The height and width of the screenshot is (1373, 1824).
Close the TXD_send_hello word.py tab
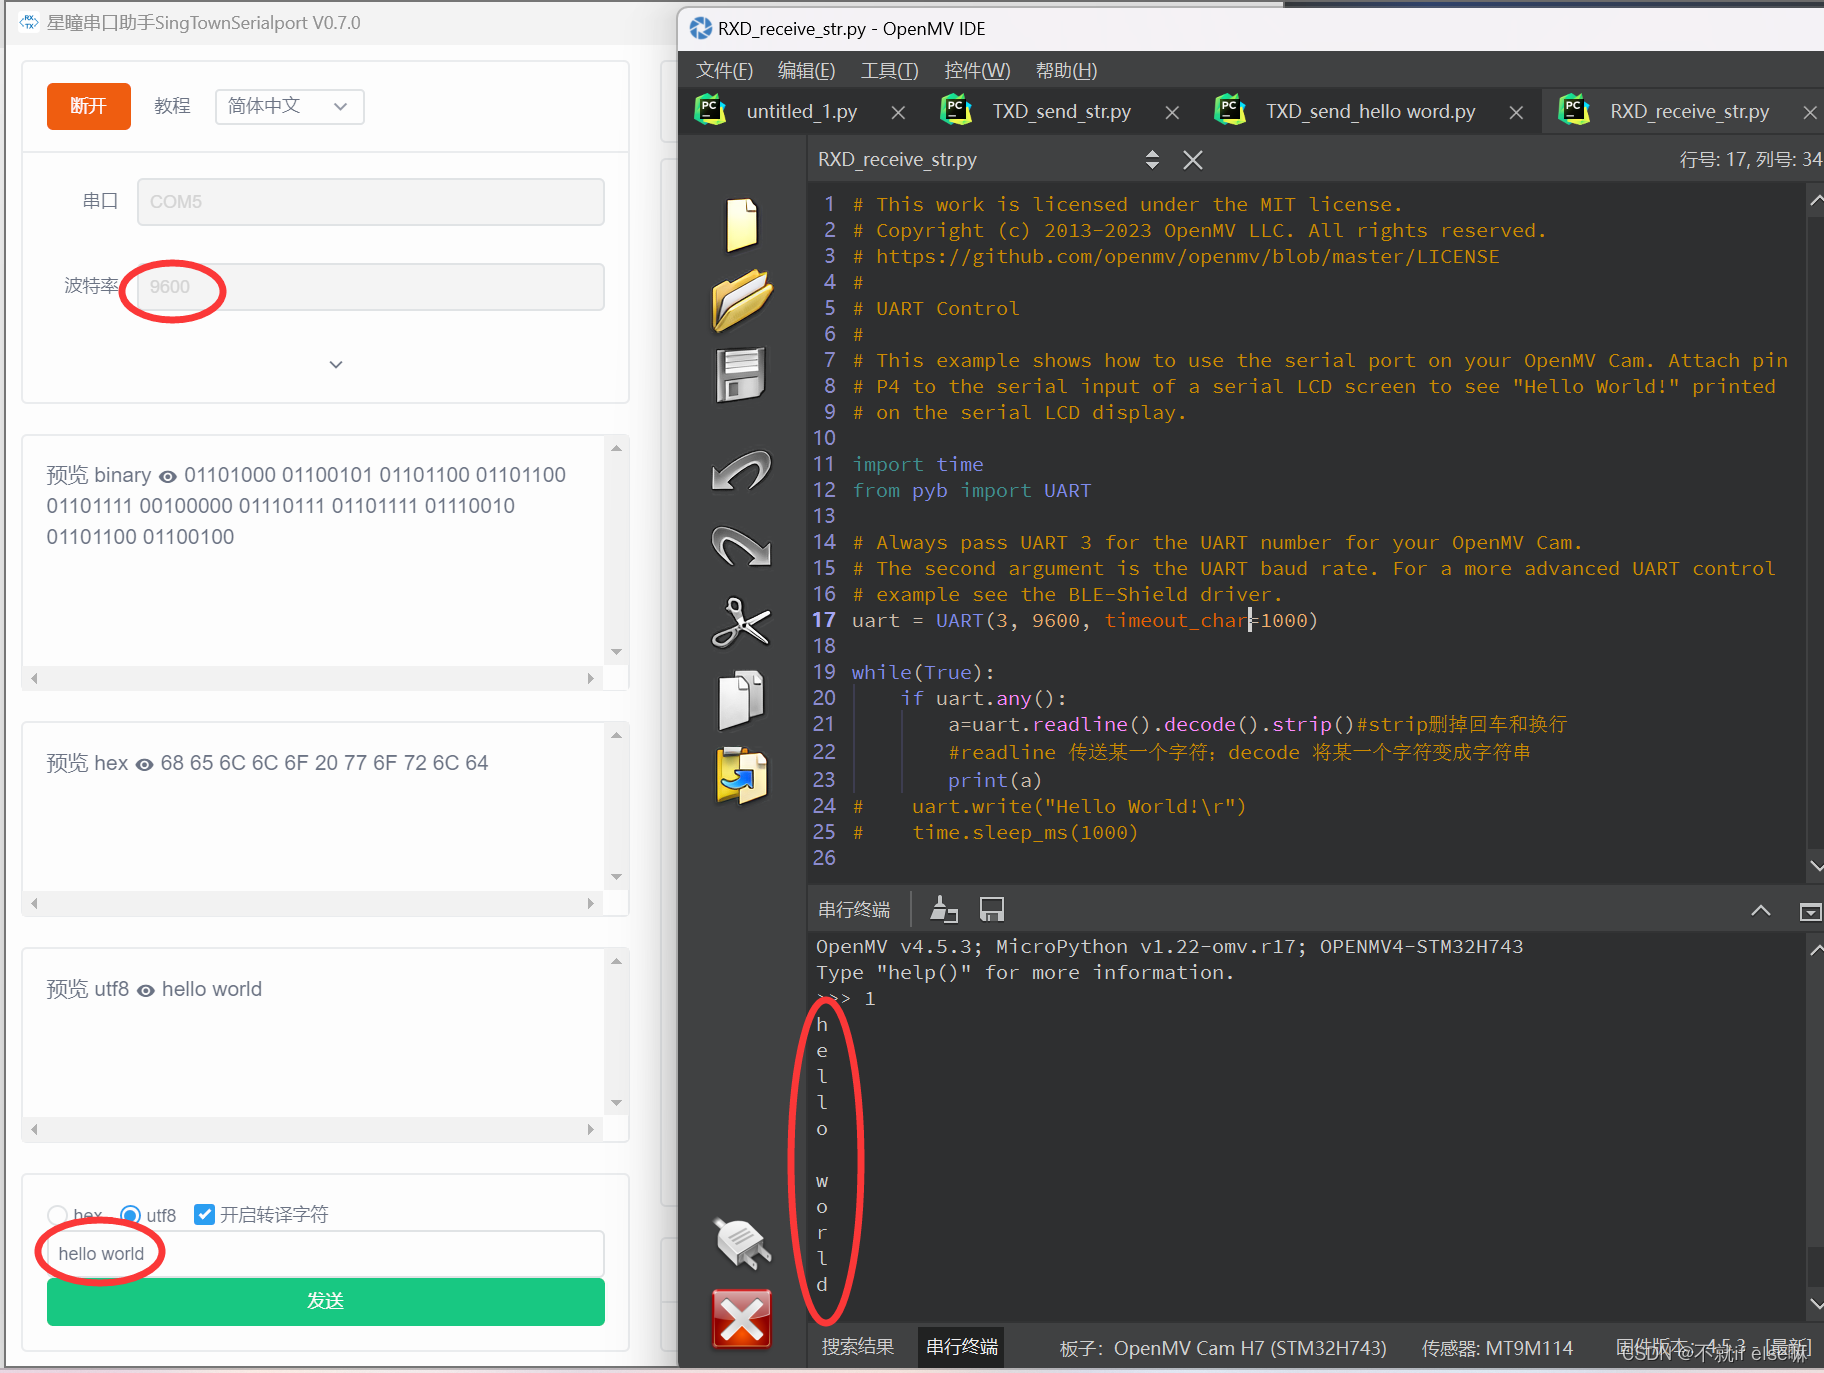tap(1516, 112)
